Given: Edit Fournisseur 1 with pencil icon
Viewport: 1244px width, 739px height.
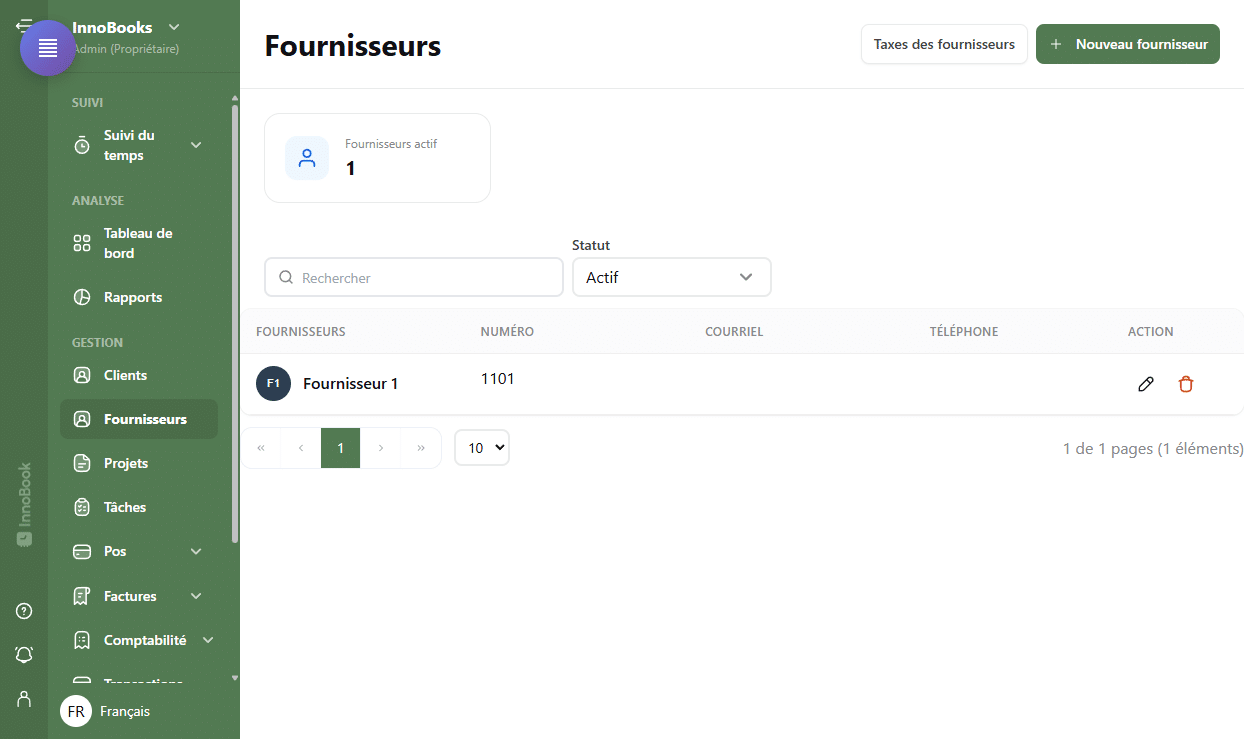Looking at the screenshot, I should click(1146, 384).
